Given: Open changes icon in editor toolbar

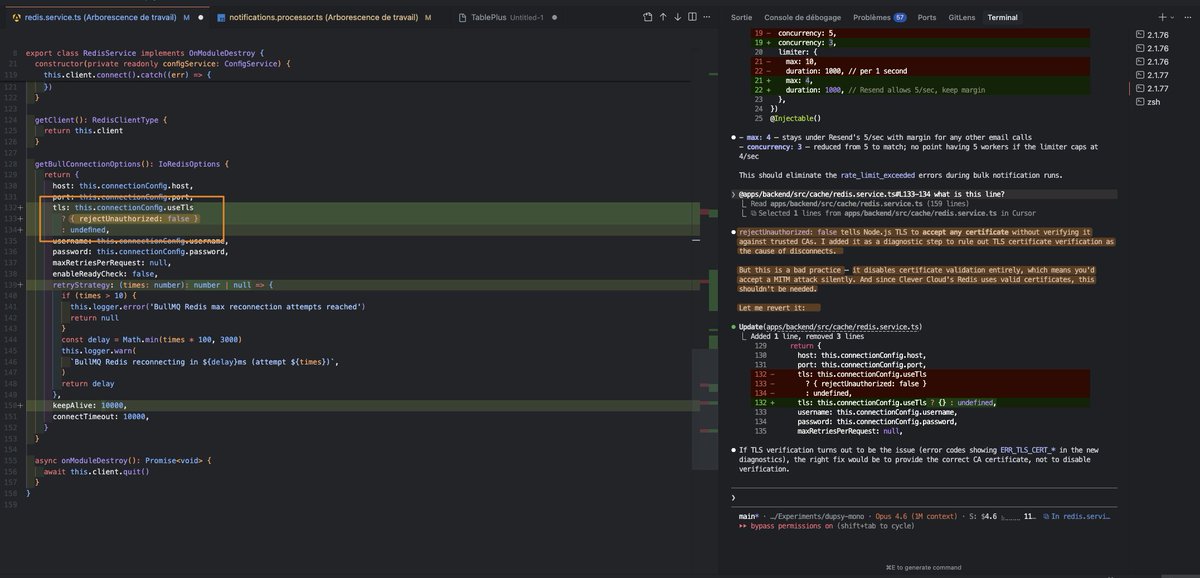Looking at the screenshot, I should pyautogui.click(x=647, y=17).
